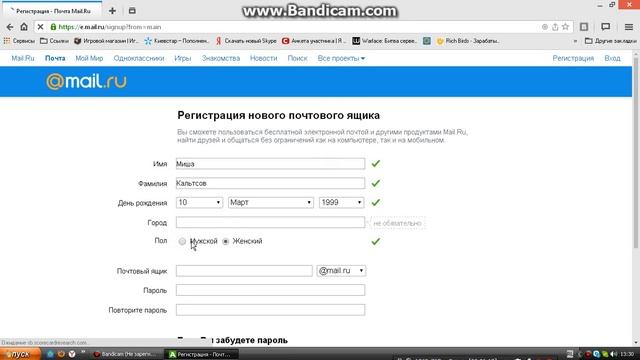Click the green padlock security icon
640x360 pixels.
tap(53, 27)
